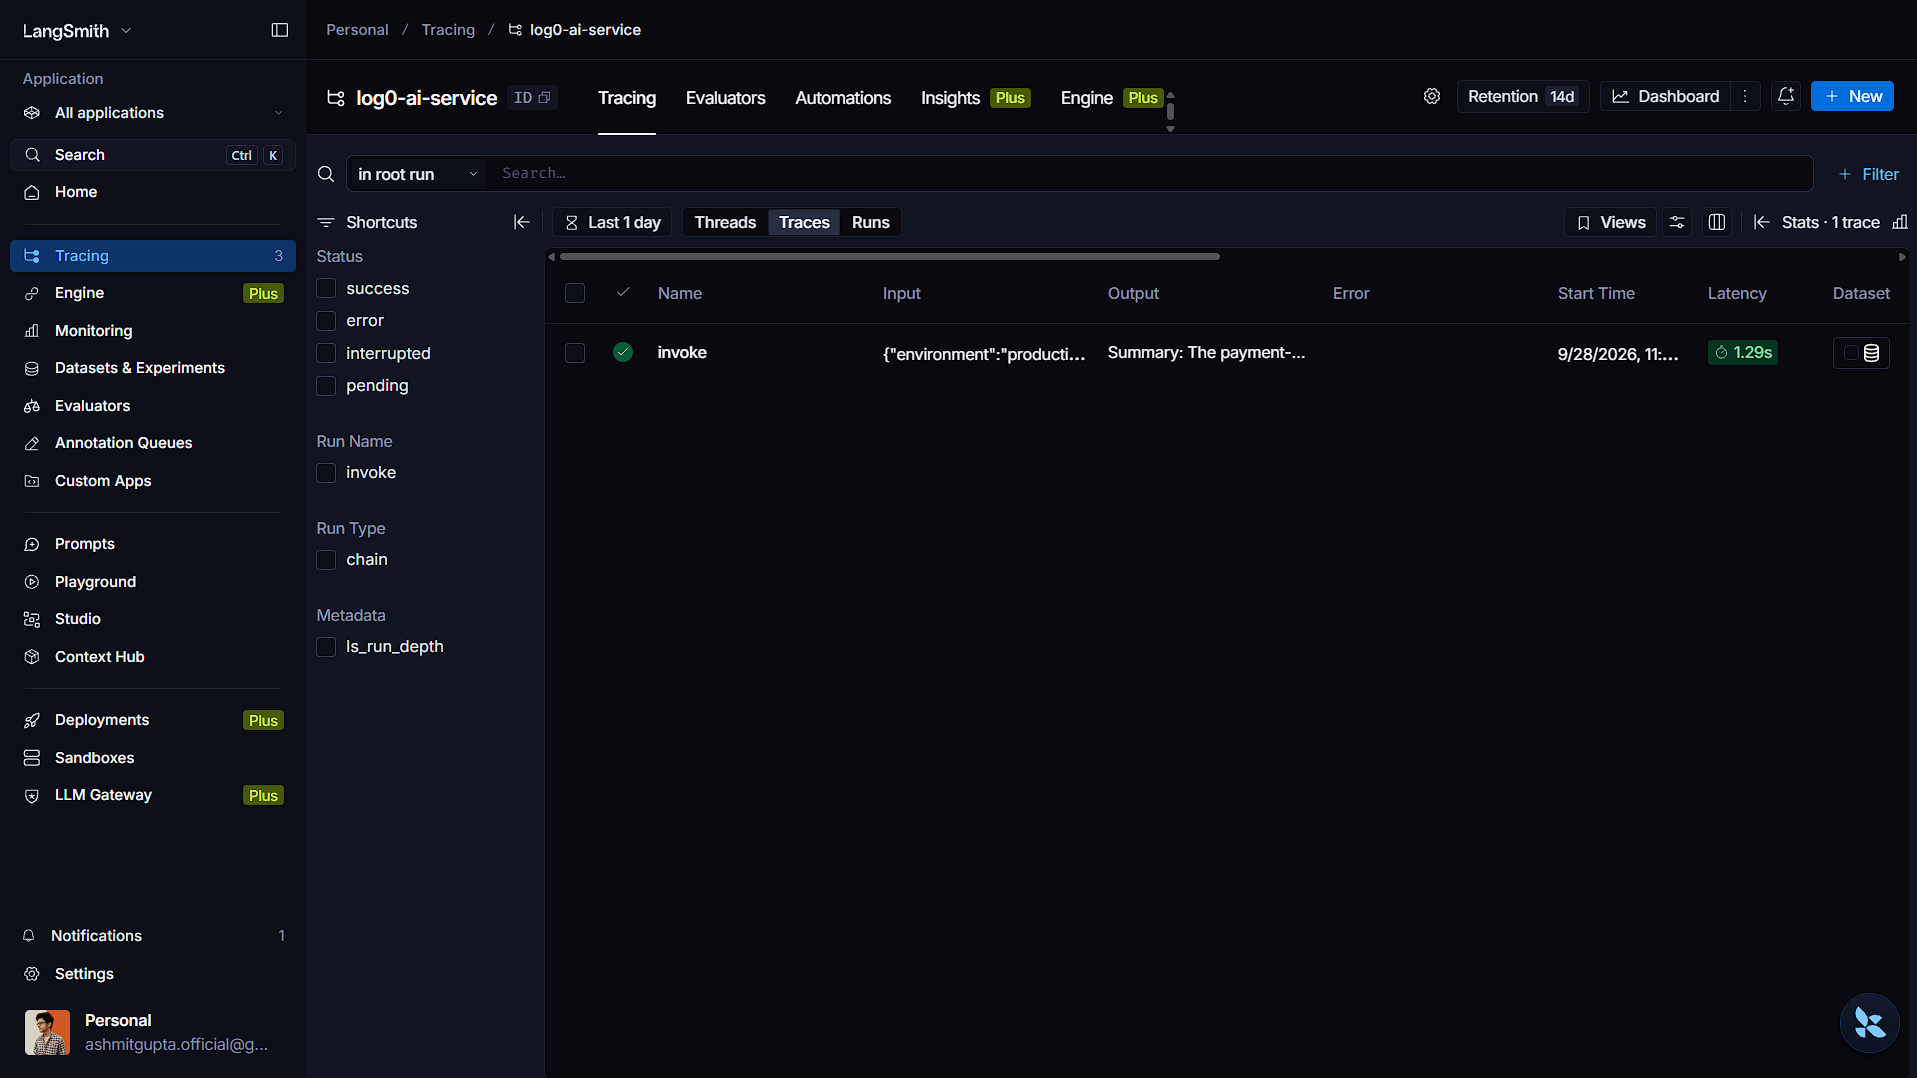Image resolution: width=1917 pixels, height=1078 pixels.
Task: Open the Retention 14d selector
Action: [1522, 97]
